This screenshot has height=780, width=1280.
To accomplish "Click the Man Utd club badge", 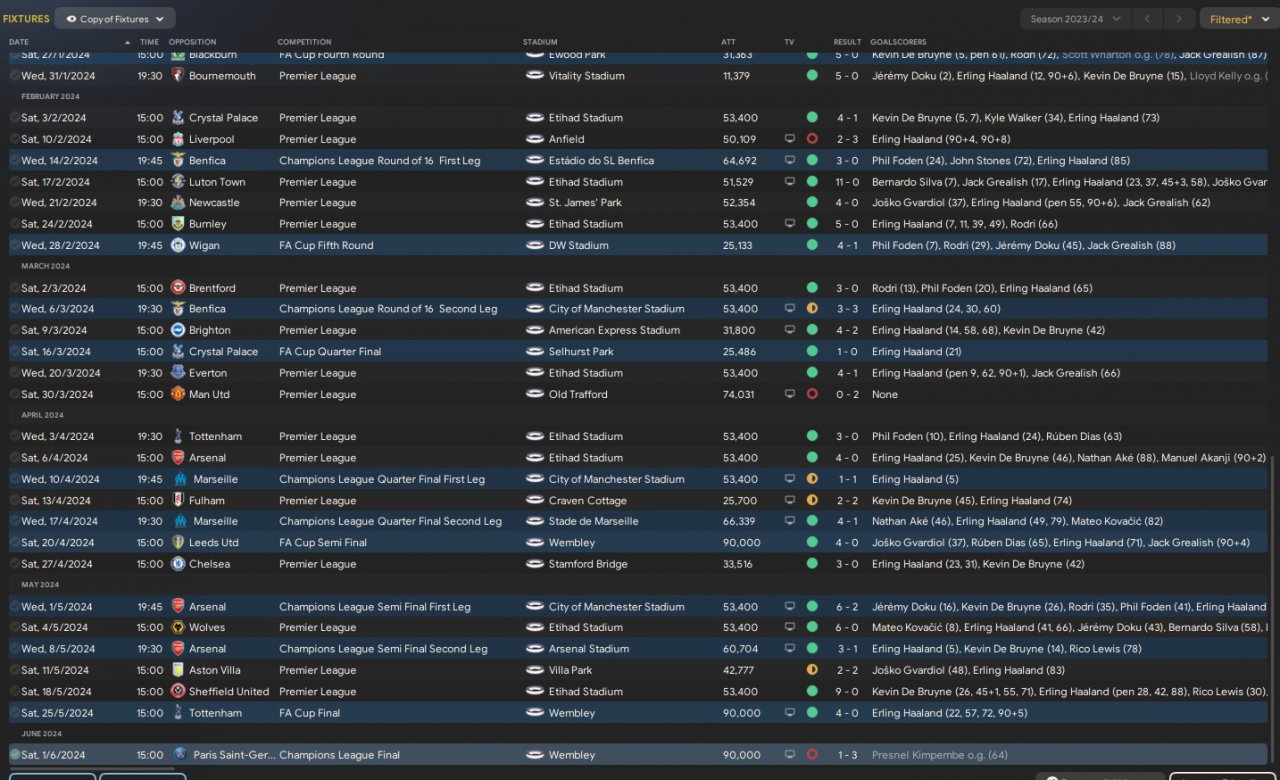I will click(x=178, y=394).
